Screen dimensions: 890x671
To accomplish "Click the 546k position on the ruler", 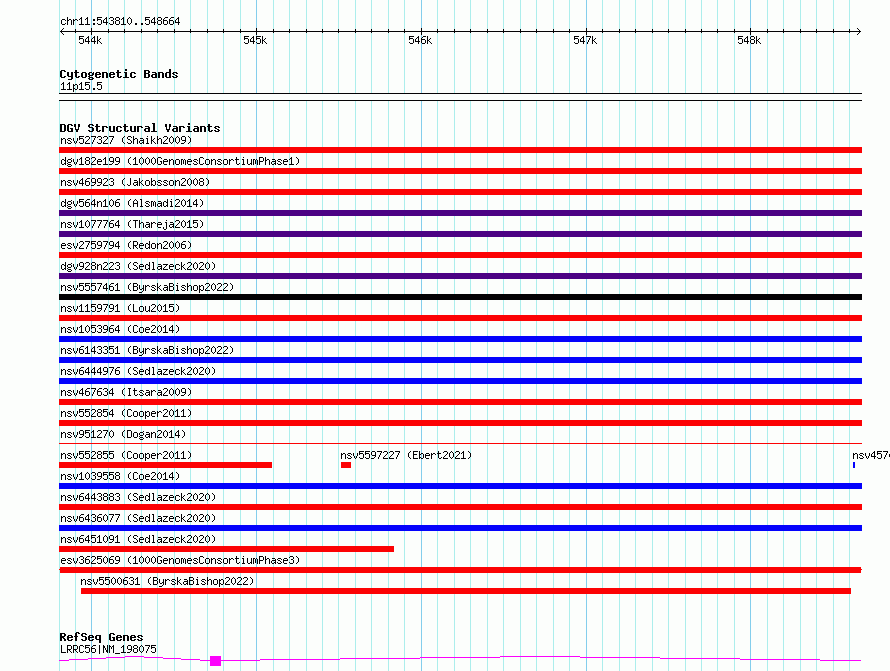I will coord(420,40).
